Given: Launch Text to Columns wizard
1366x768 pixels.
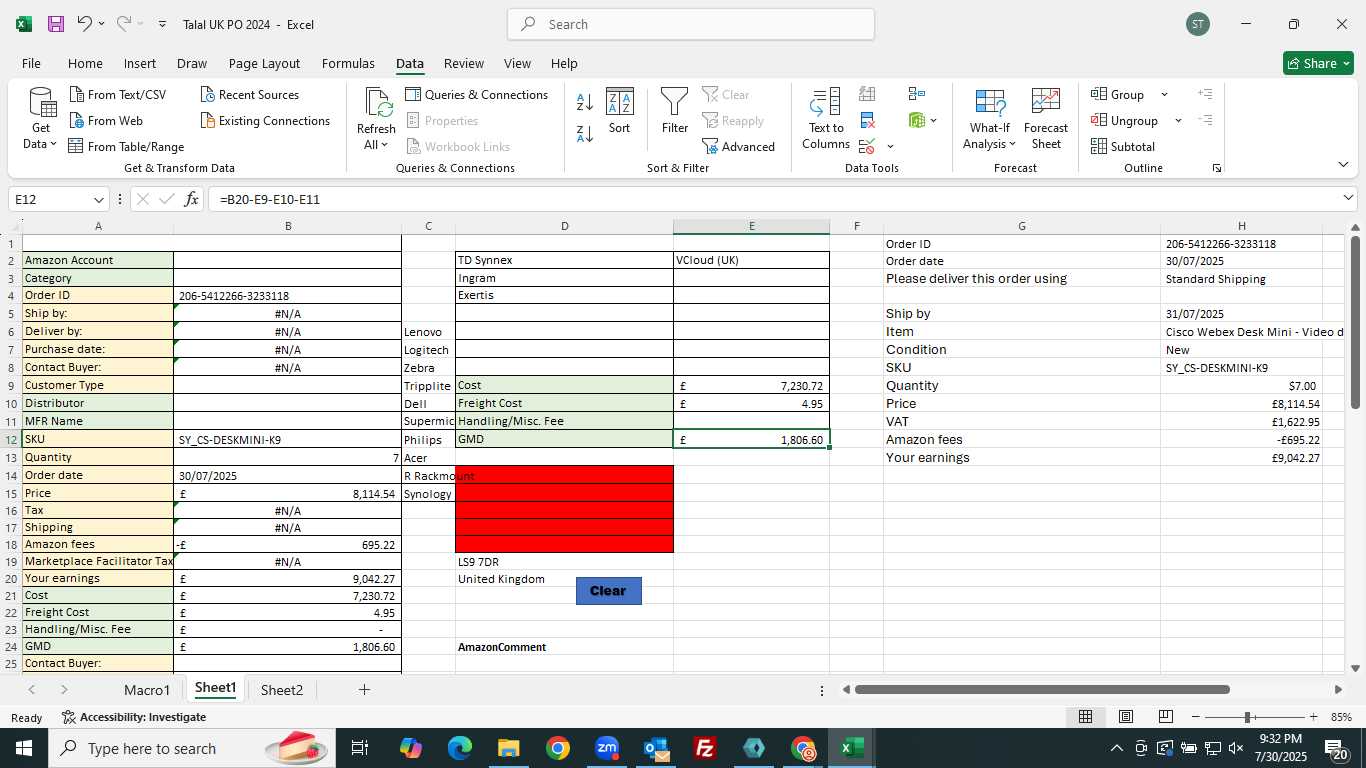Looking at the screenshot, I should [826, 119].
